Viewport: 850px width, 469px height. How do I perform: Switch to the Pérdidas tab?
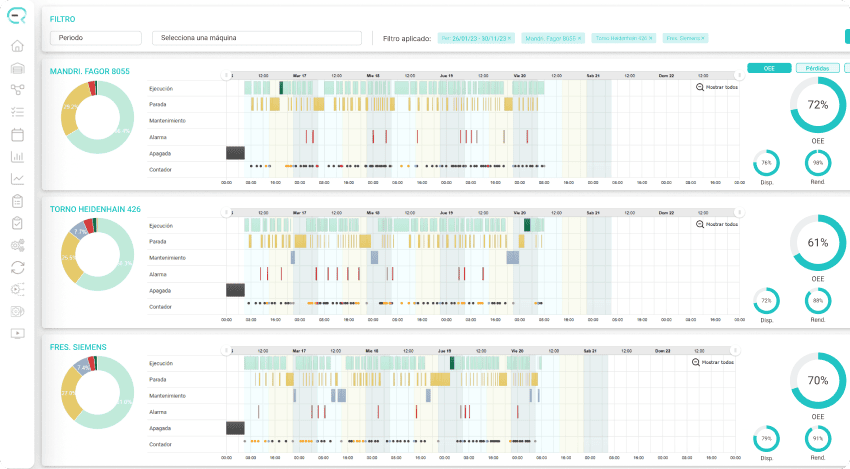click(x=817, y=68)
